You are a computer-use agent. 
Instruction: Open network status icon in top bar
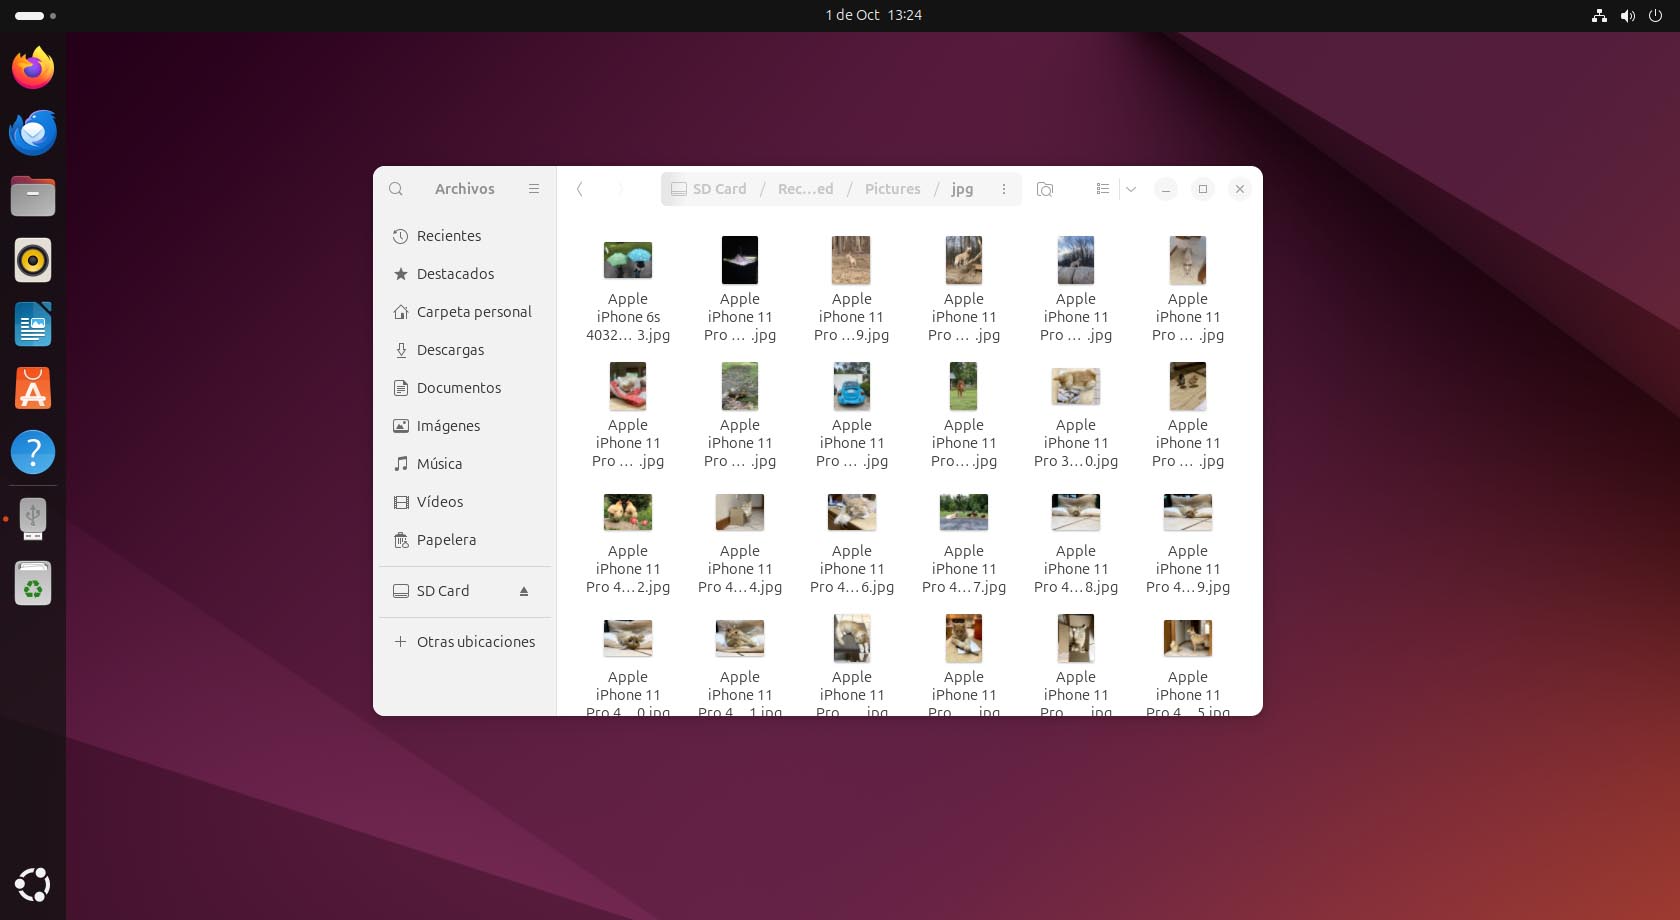click(x=1599, y=15)
